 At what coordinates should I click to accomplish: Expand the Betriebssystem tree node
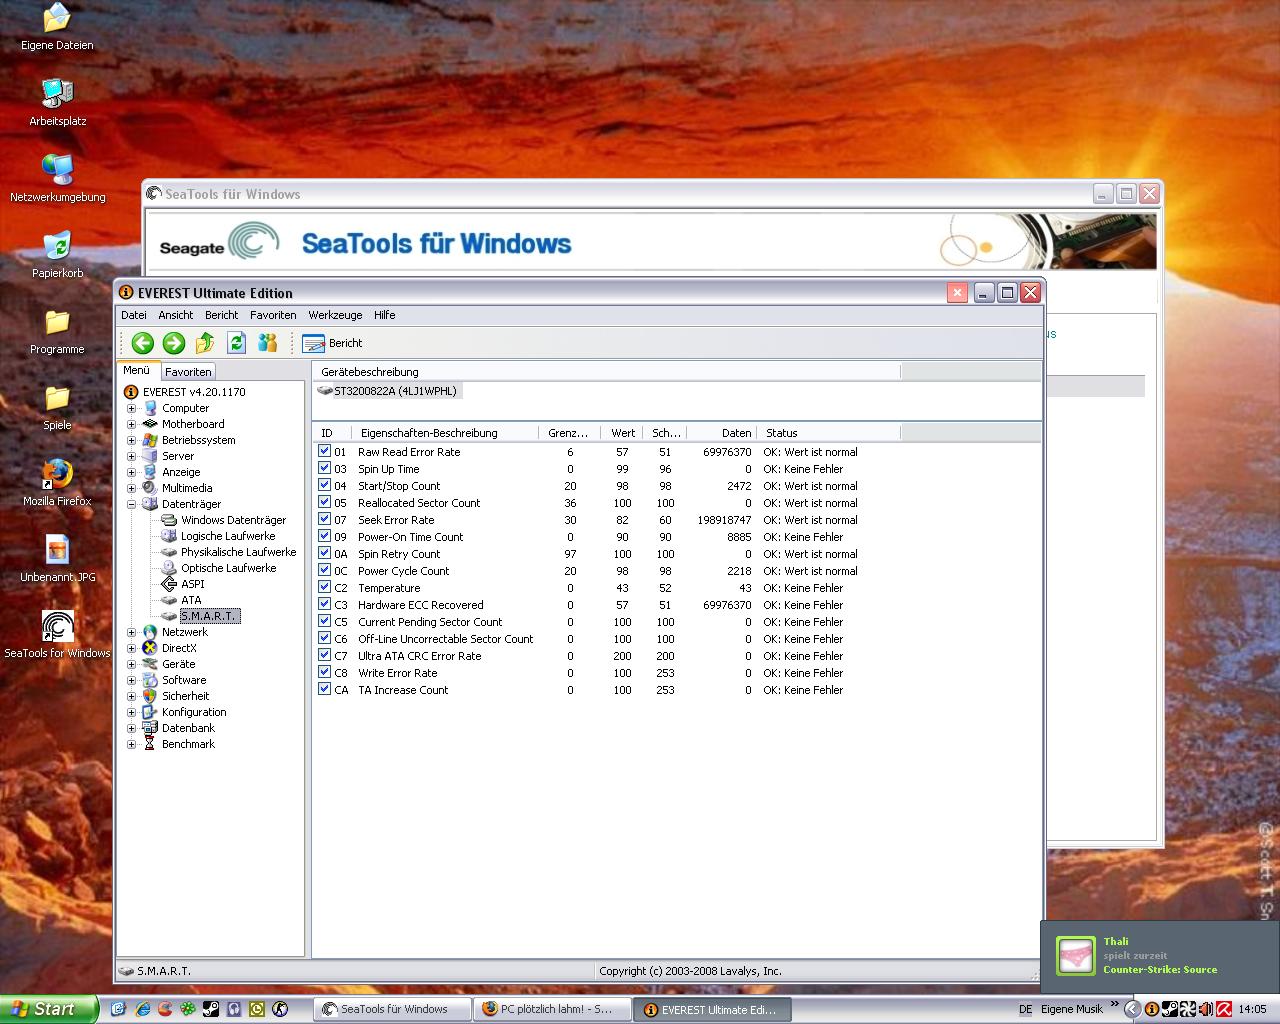(131, 440)
